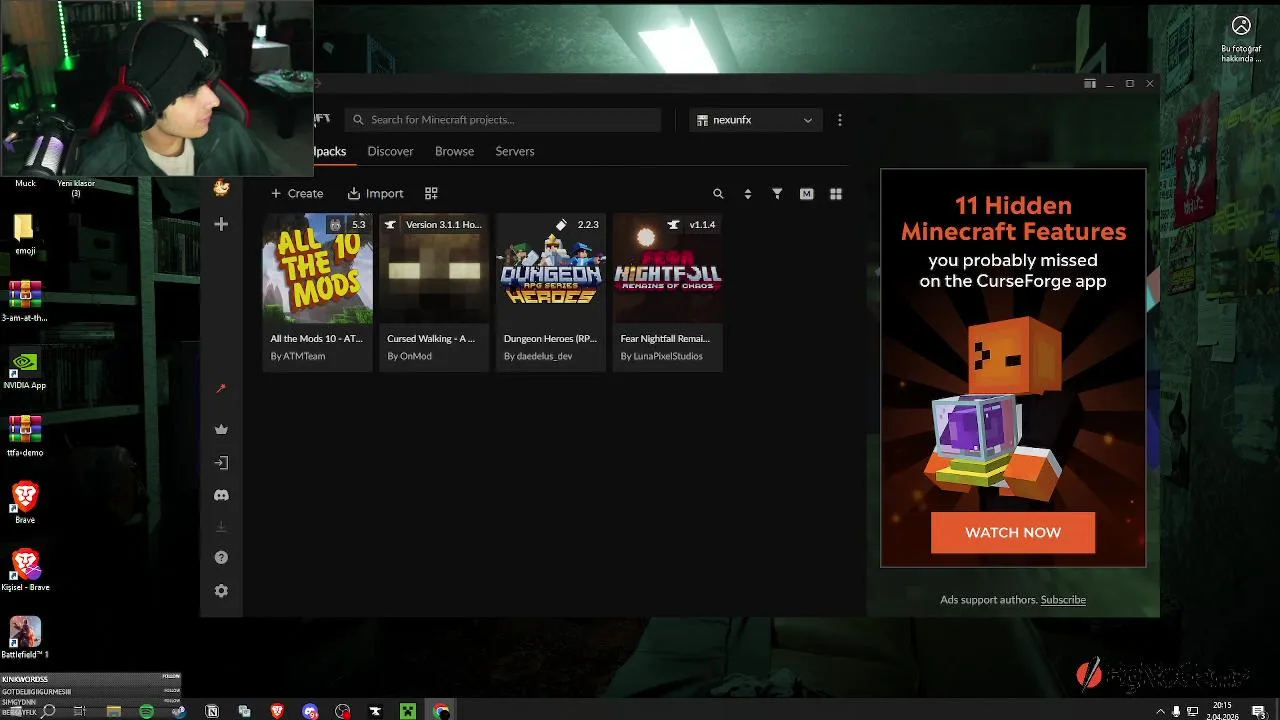Toggle the M badge icon in toolbar

(x=806, y=194)
